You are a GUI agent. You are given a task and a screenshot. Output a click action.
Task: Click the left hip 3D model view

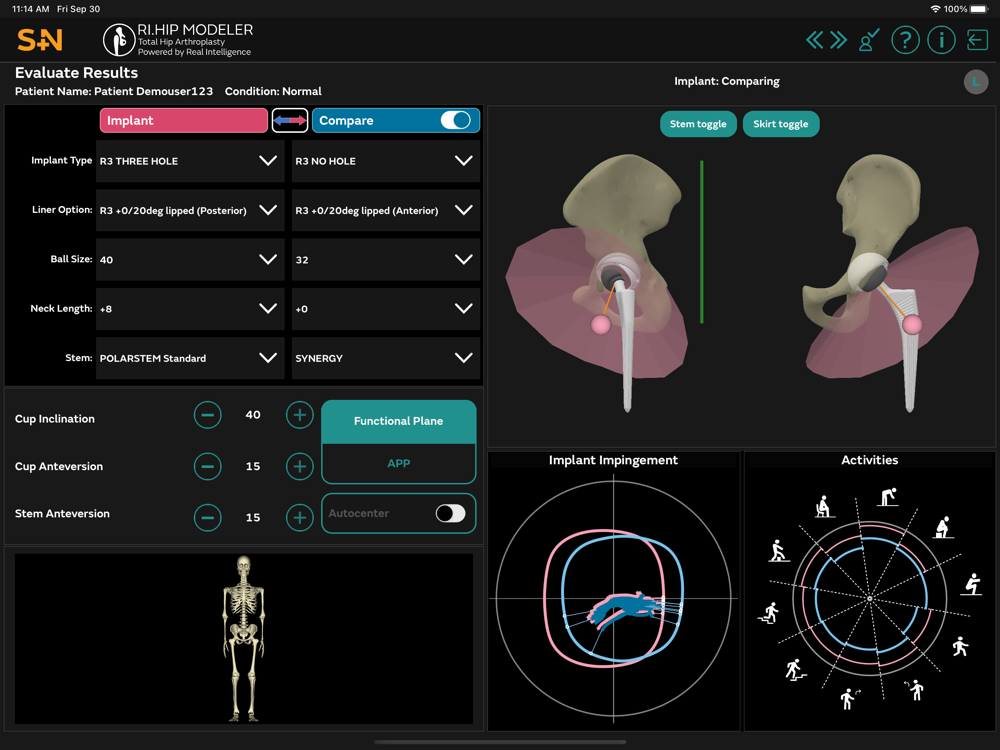point(596,281)
